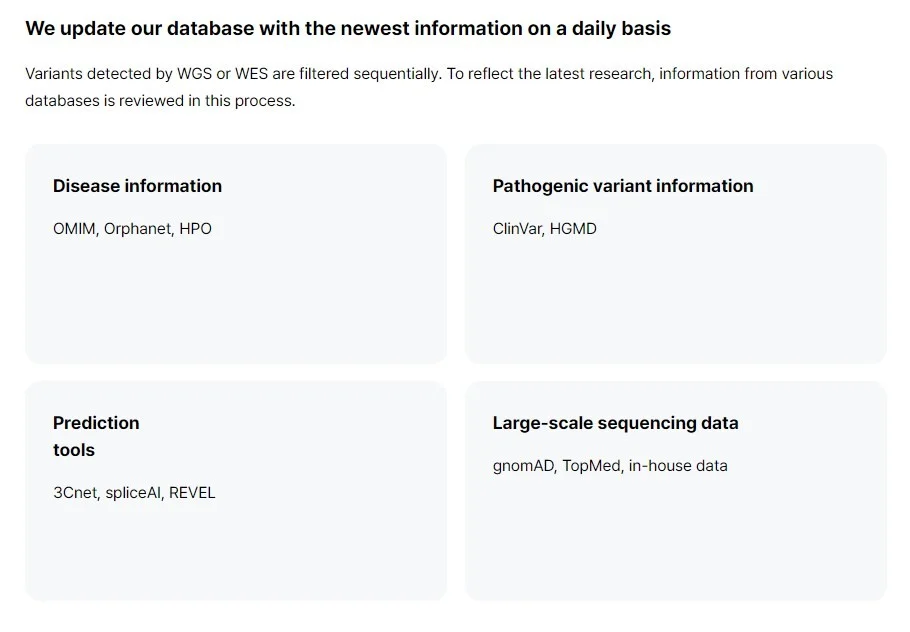Click the 3Cnet prediction tool name
This screenshot has width=910, height=632.
(x=76, y=493)
